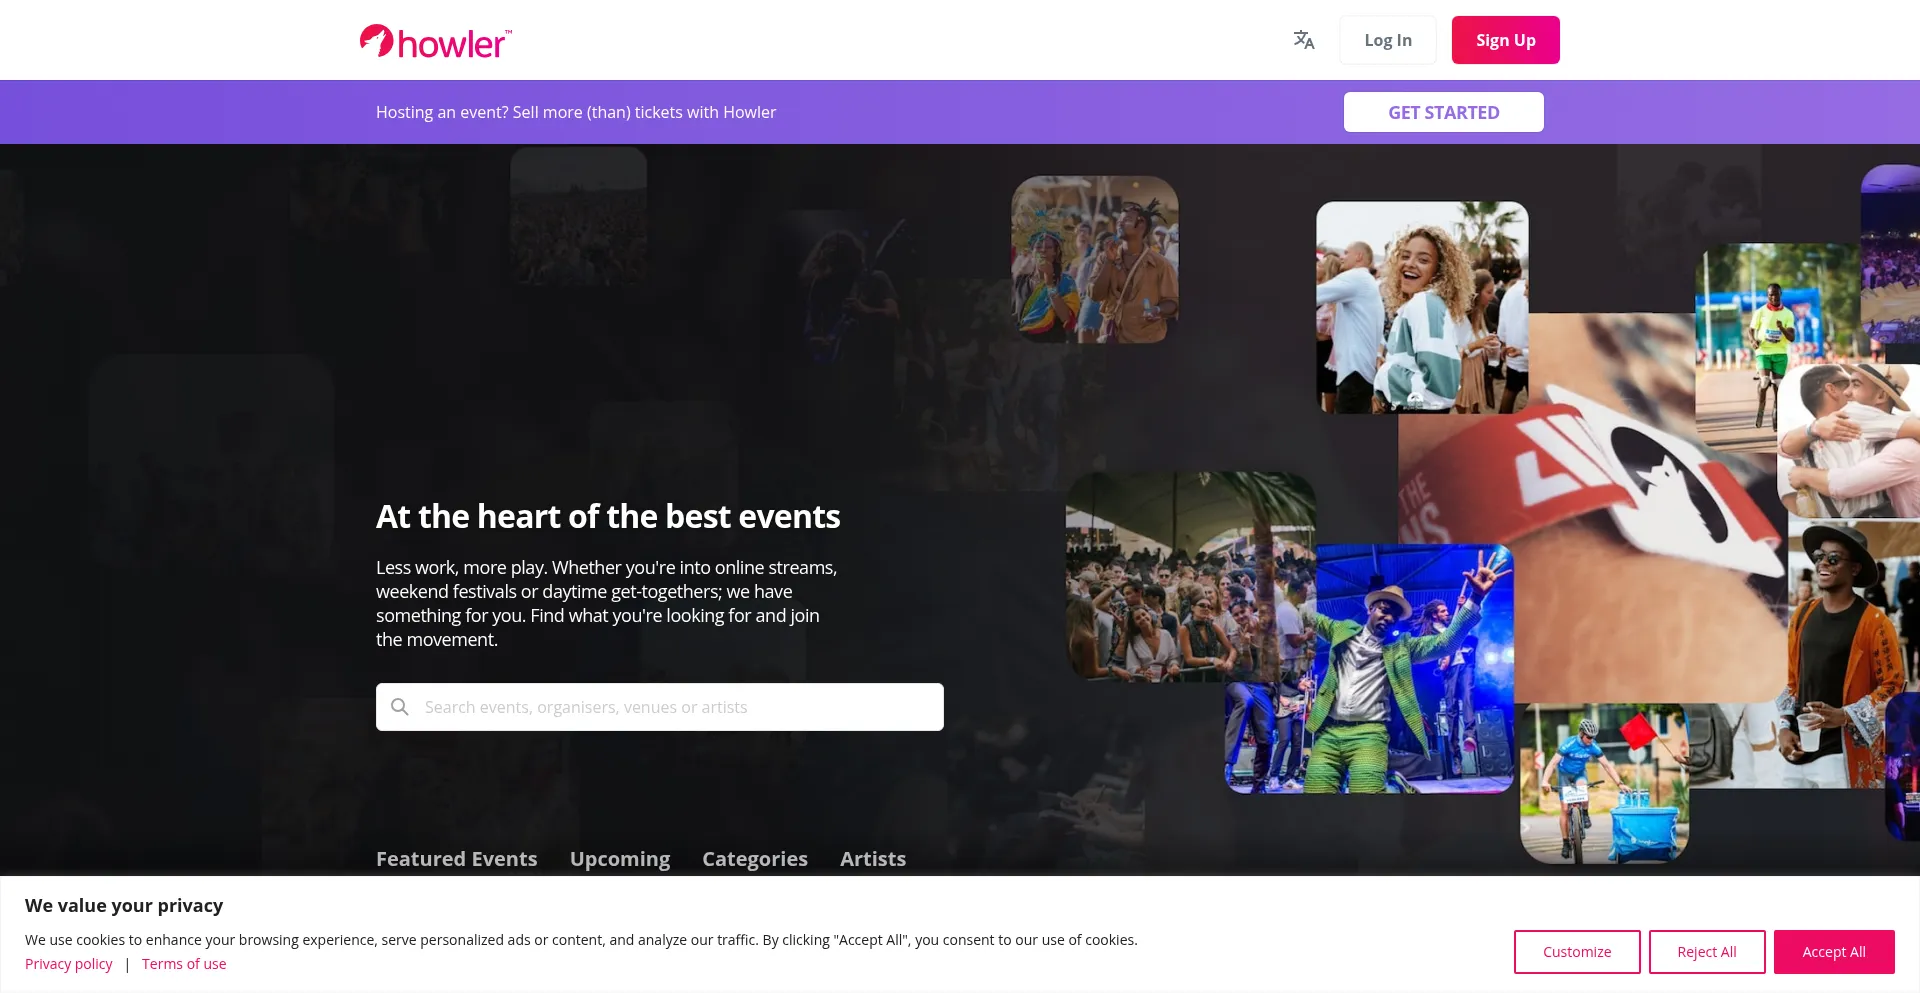Open the language translation icon

tap(1304, 40)
